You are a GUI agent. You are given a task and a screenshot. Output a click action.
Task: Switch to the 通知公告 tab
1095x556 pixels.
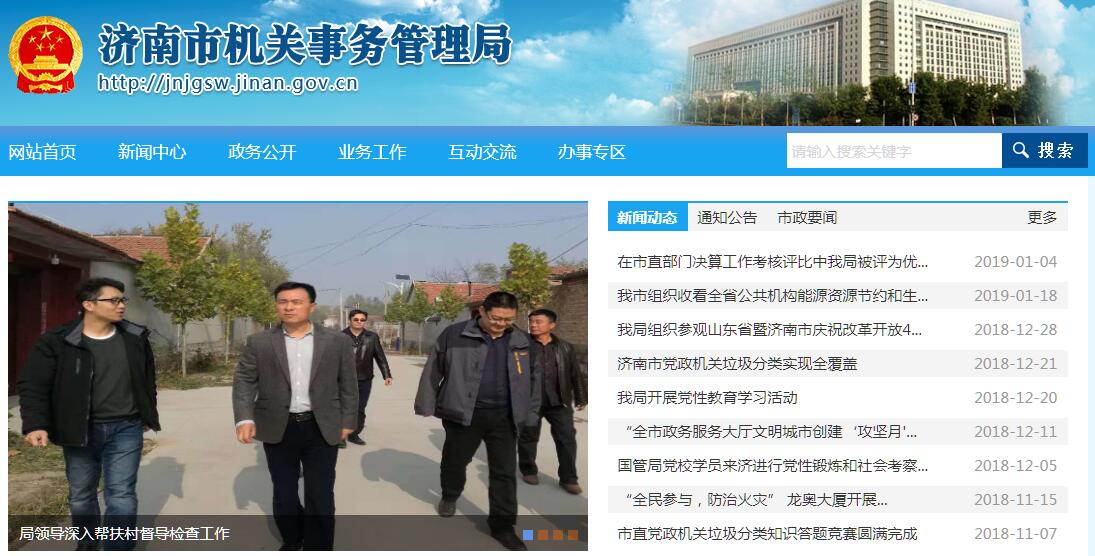pos(727,218)
